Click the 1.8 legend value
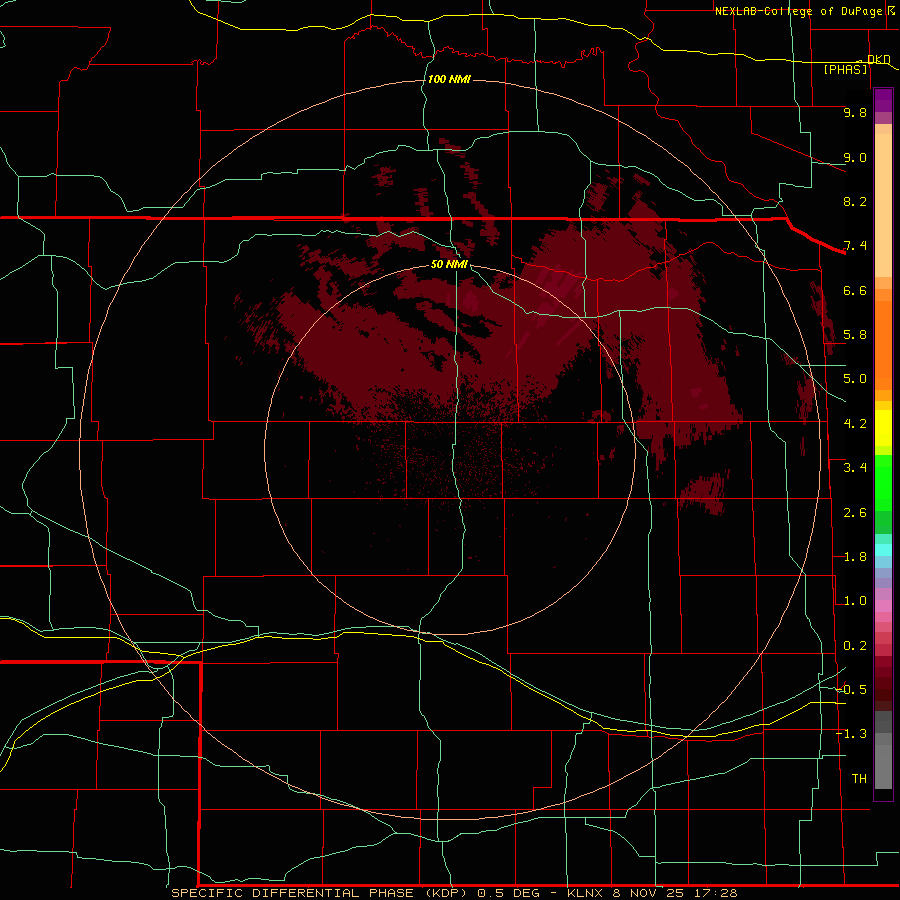900x900 pixels. click(855, 557)
